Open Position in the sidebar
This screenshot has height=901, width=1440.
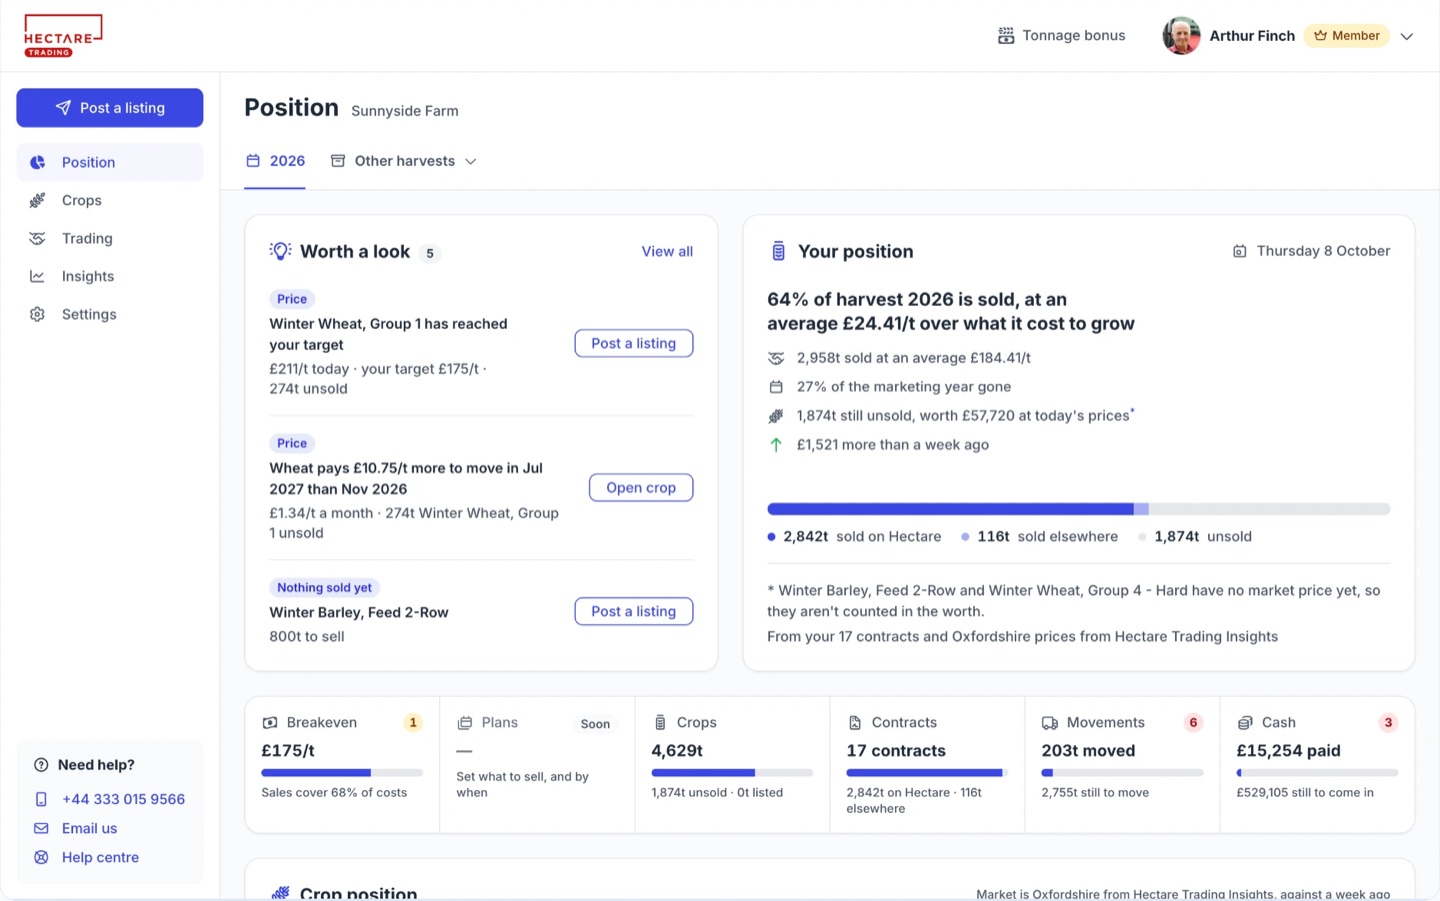tap(110, 162)
